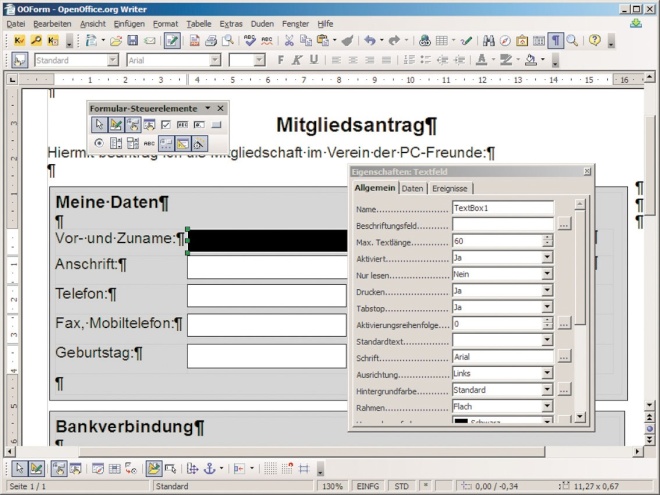Toggle the wizards wand in Formular-Steuerelemente

pyautogui.click(x=200, y=143)
